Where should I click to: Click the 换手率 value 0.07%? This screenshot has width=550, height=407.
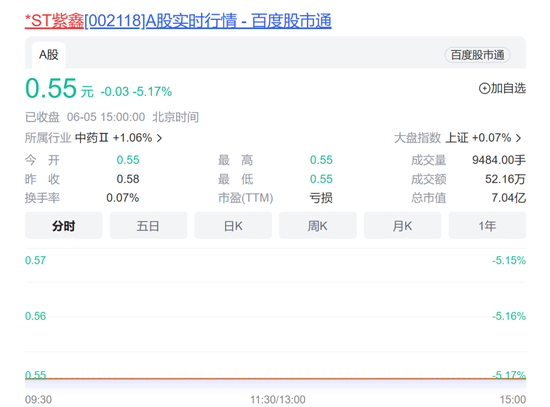coord(123,198)
